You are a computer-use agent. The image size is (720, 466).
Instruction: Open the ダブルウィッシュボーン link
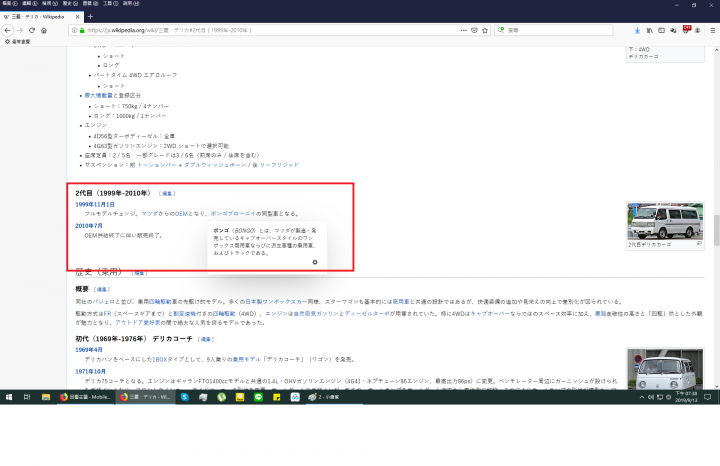[x=215, y=165]
